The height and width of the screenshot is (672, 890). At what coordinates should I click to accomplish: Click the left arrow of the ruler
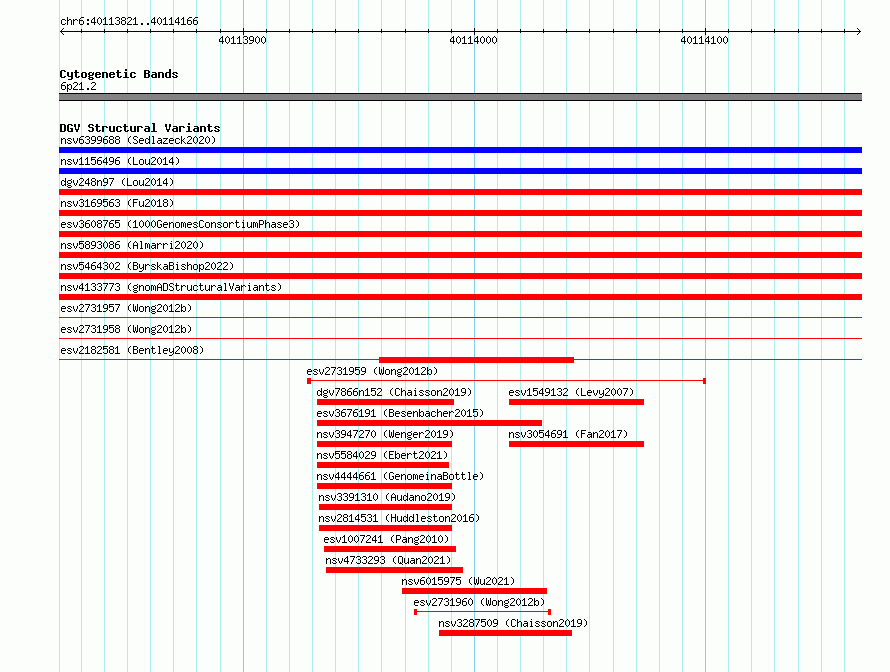pos(62,32)
